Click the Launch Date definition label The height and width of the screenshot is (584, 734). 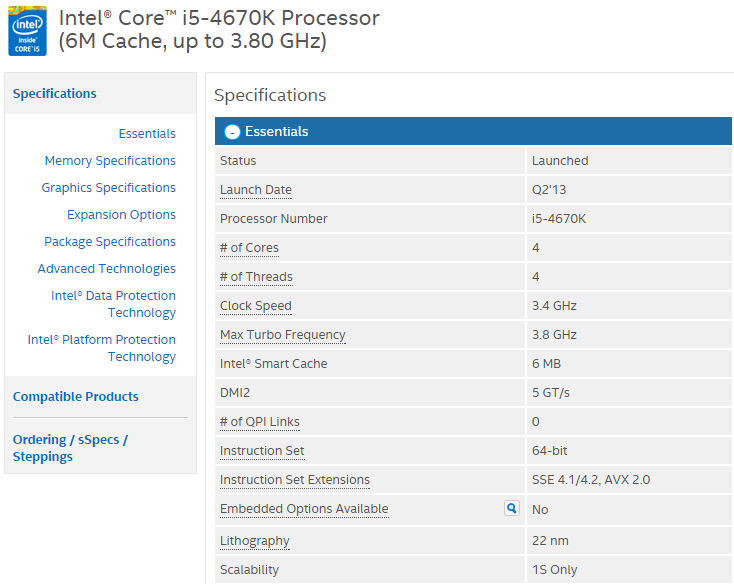coord(256,190)
